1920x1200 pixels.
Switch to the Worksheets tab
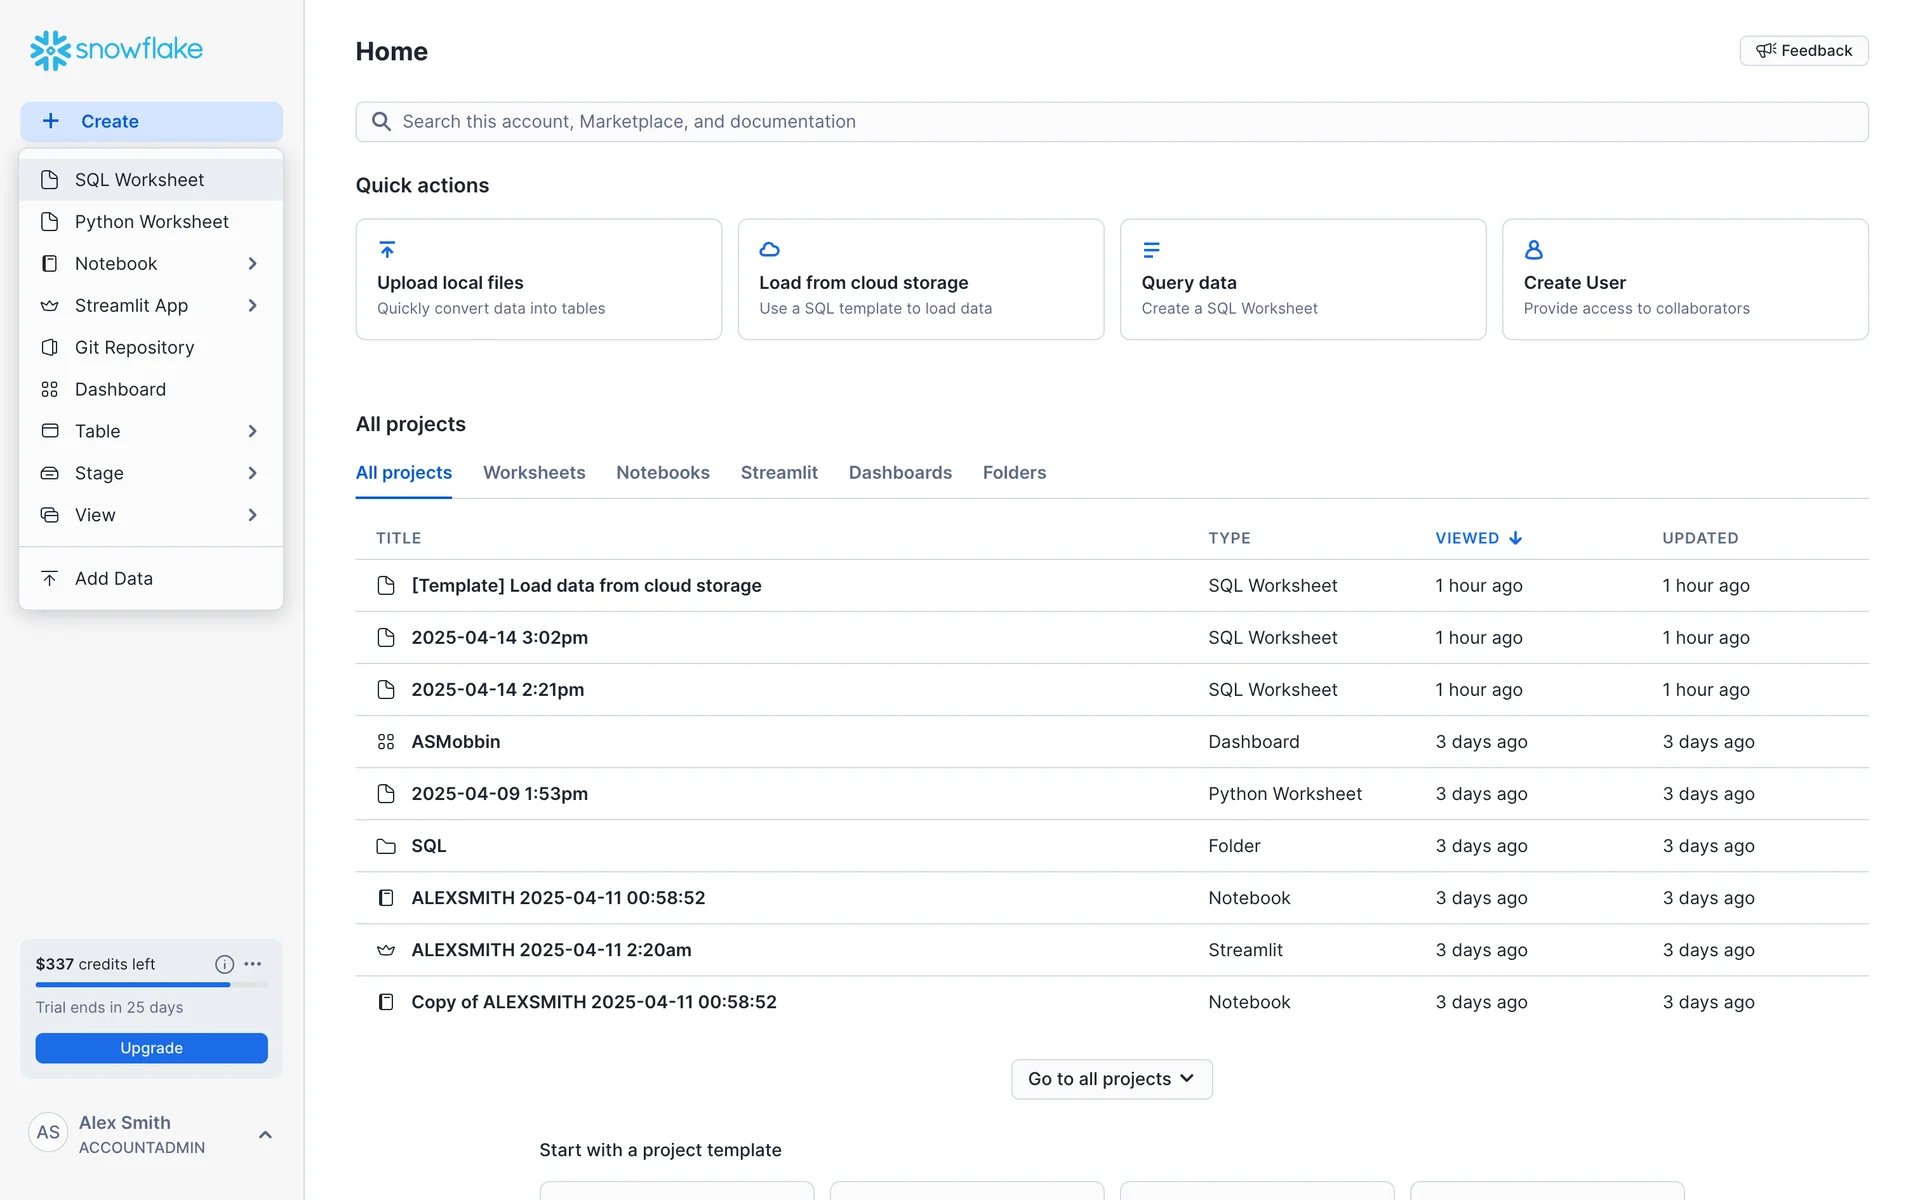tap(534, 473)
